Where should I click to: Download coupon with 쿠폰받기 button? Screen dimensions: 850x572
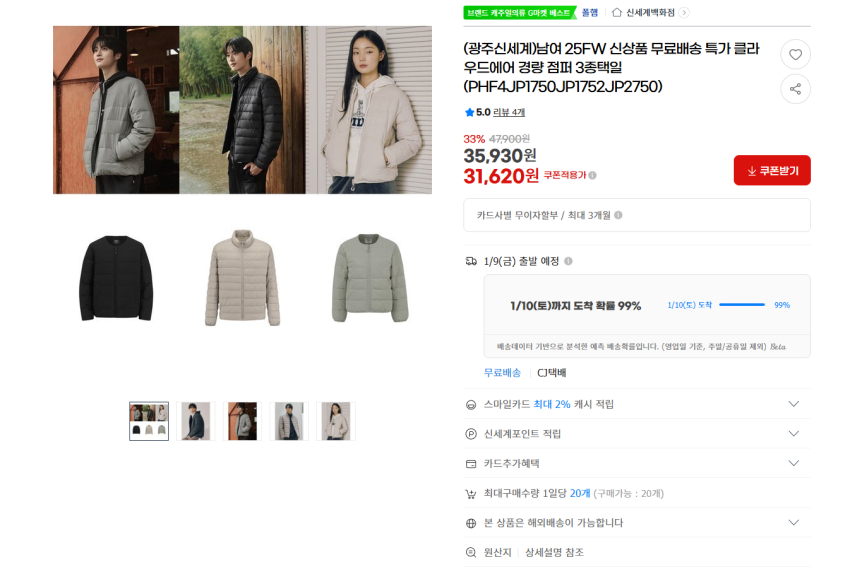772,170
